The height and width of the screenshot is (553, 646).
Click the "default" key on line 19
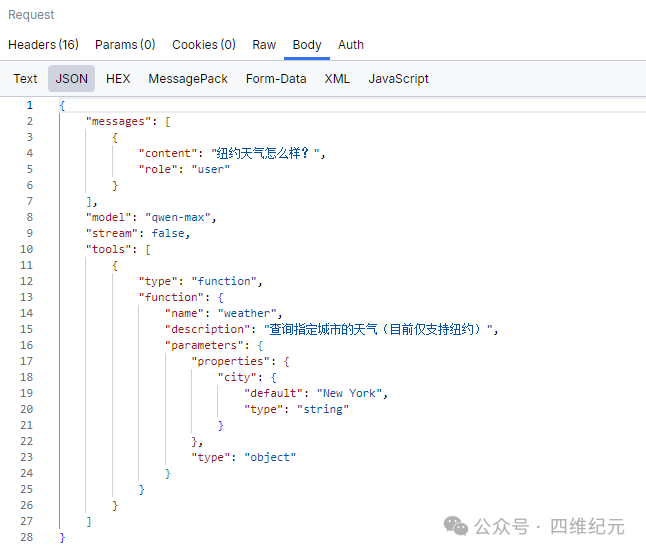pyautogui.click(x=273, y=393)
